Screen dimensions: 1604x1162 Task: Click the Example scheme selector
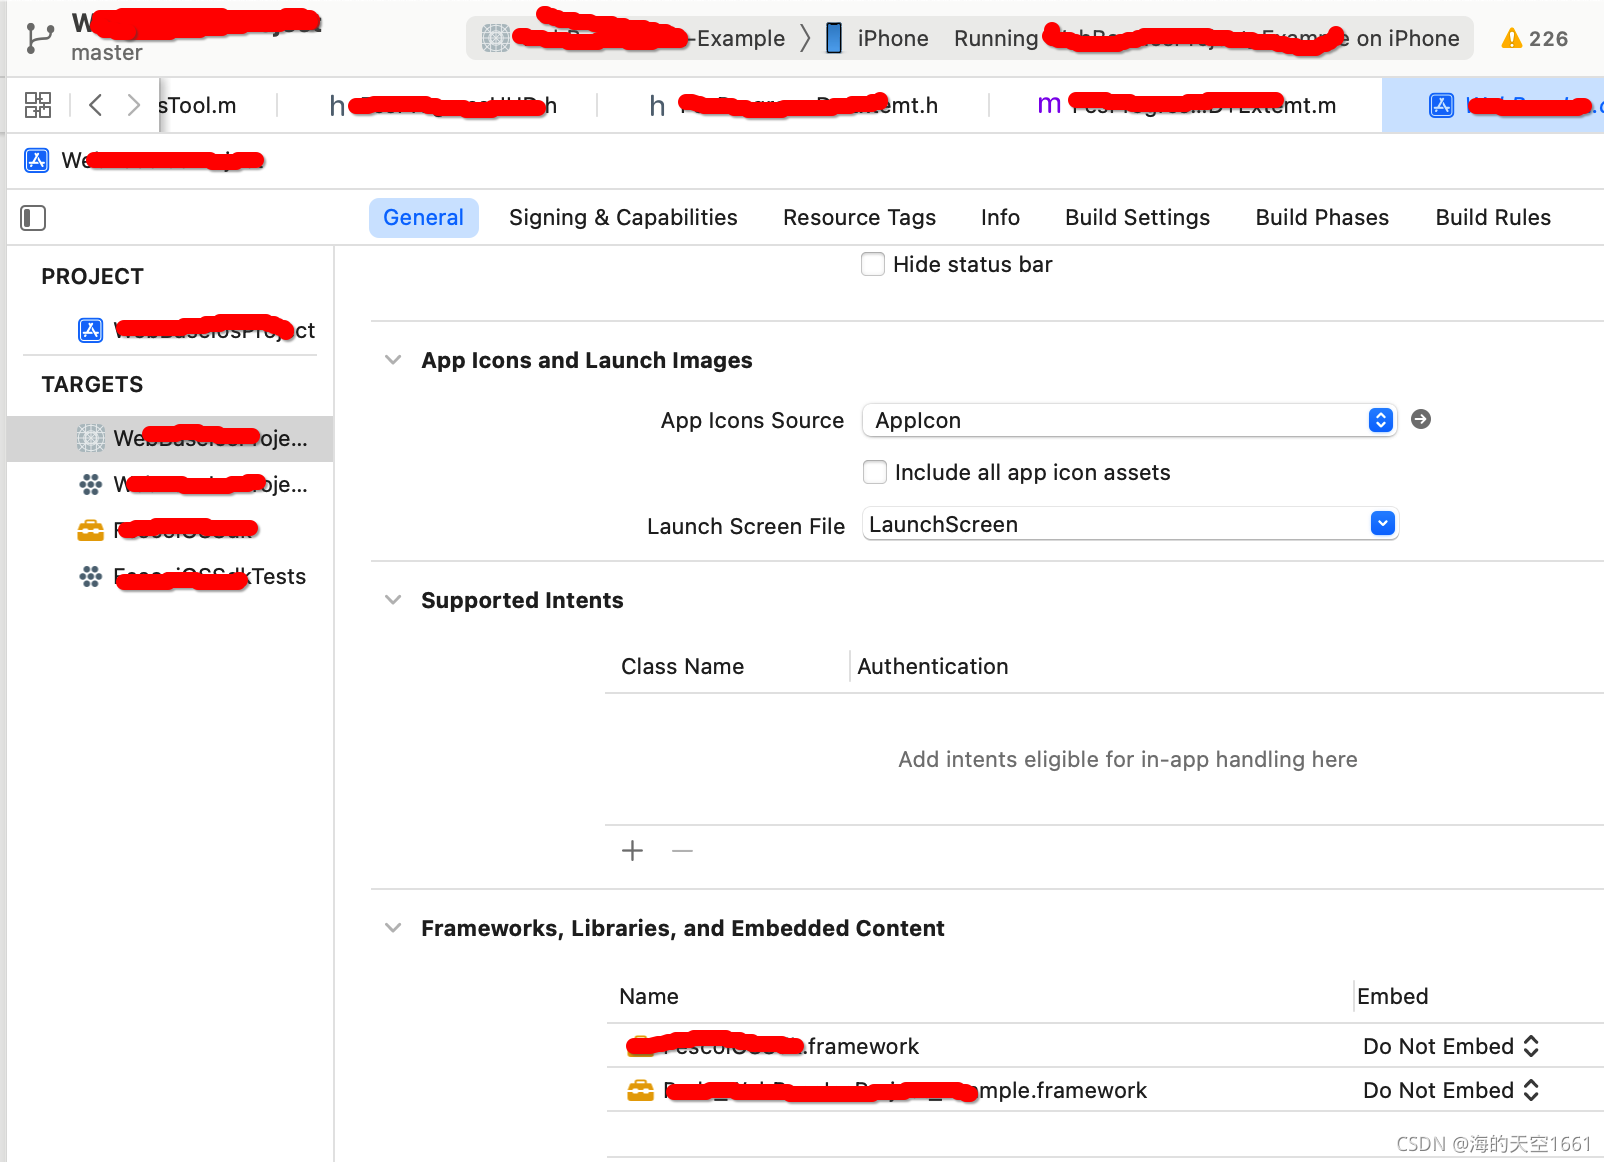pyautogui.click(x=634, y=38)
